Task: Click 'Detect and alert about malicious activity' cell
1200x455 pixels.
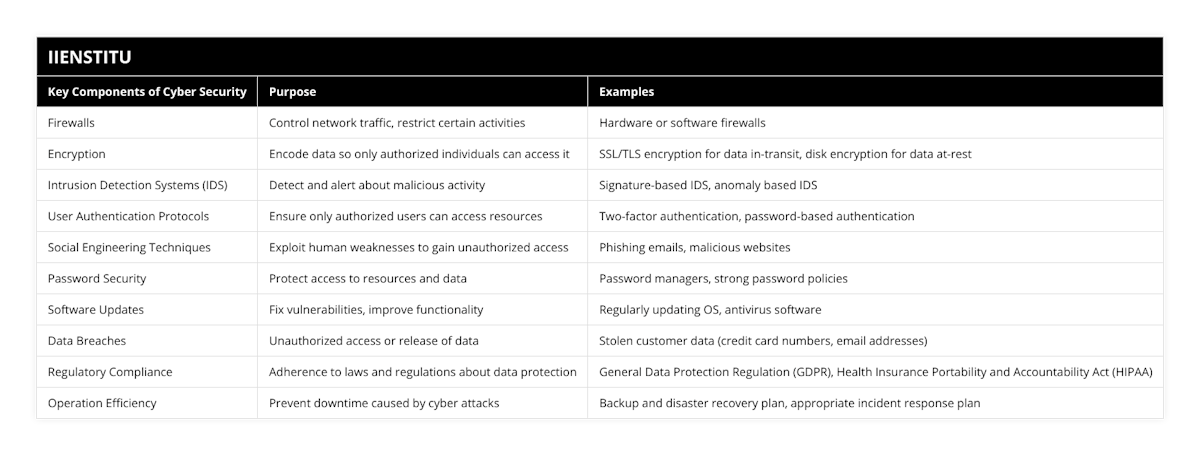Action: coord(377,185)
